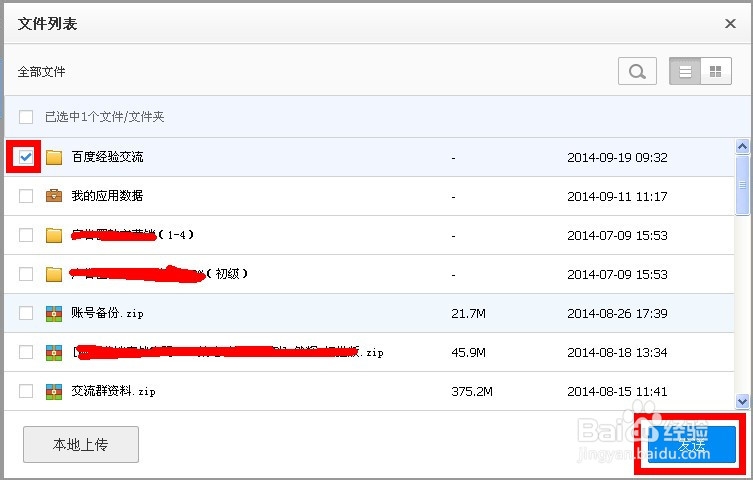Select the 账号备份.zip checkbox
753x480 pixels.
[x=26, y=313]
